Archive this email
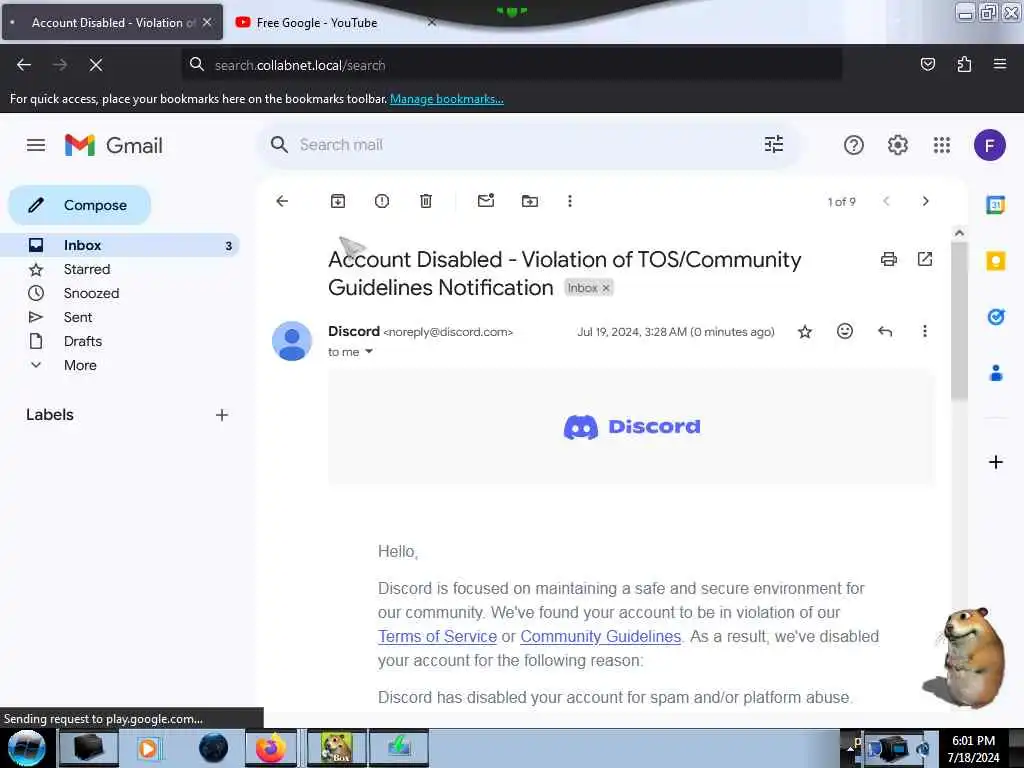The width and height of the screenshot is (1024, 768). (338, 201)
